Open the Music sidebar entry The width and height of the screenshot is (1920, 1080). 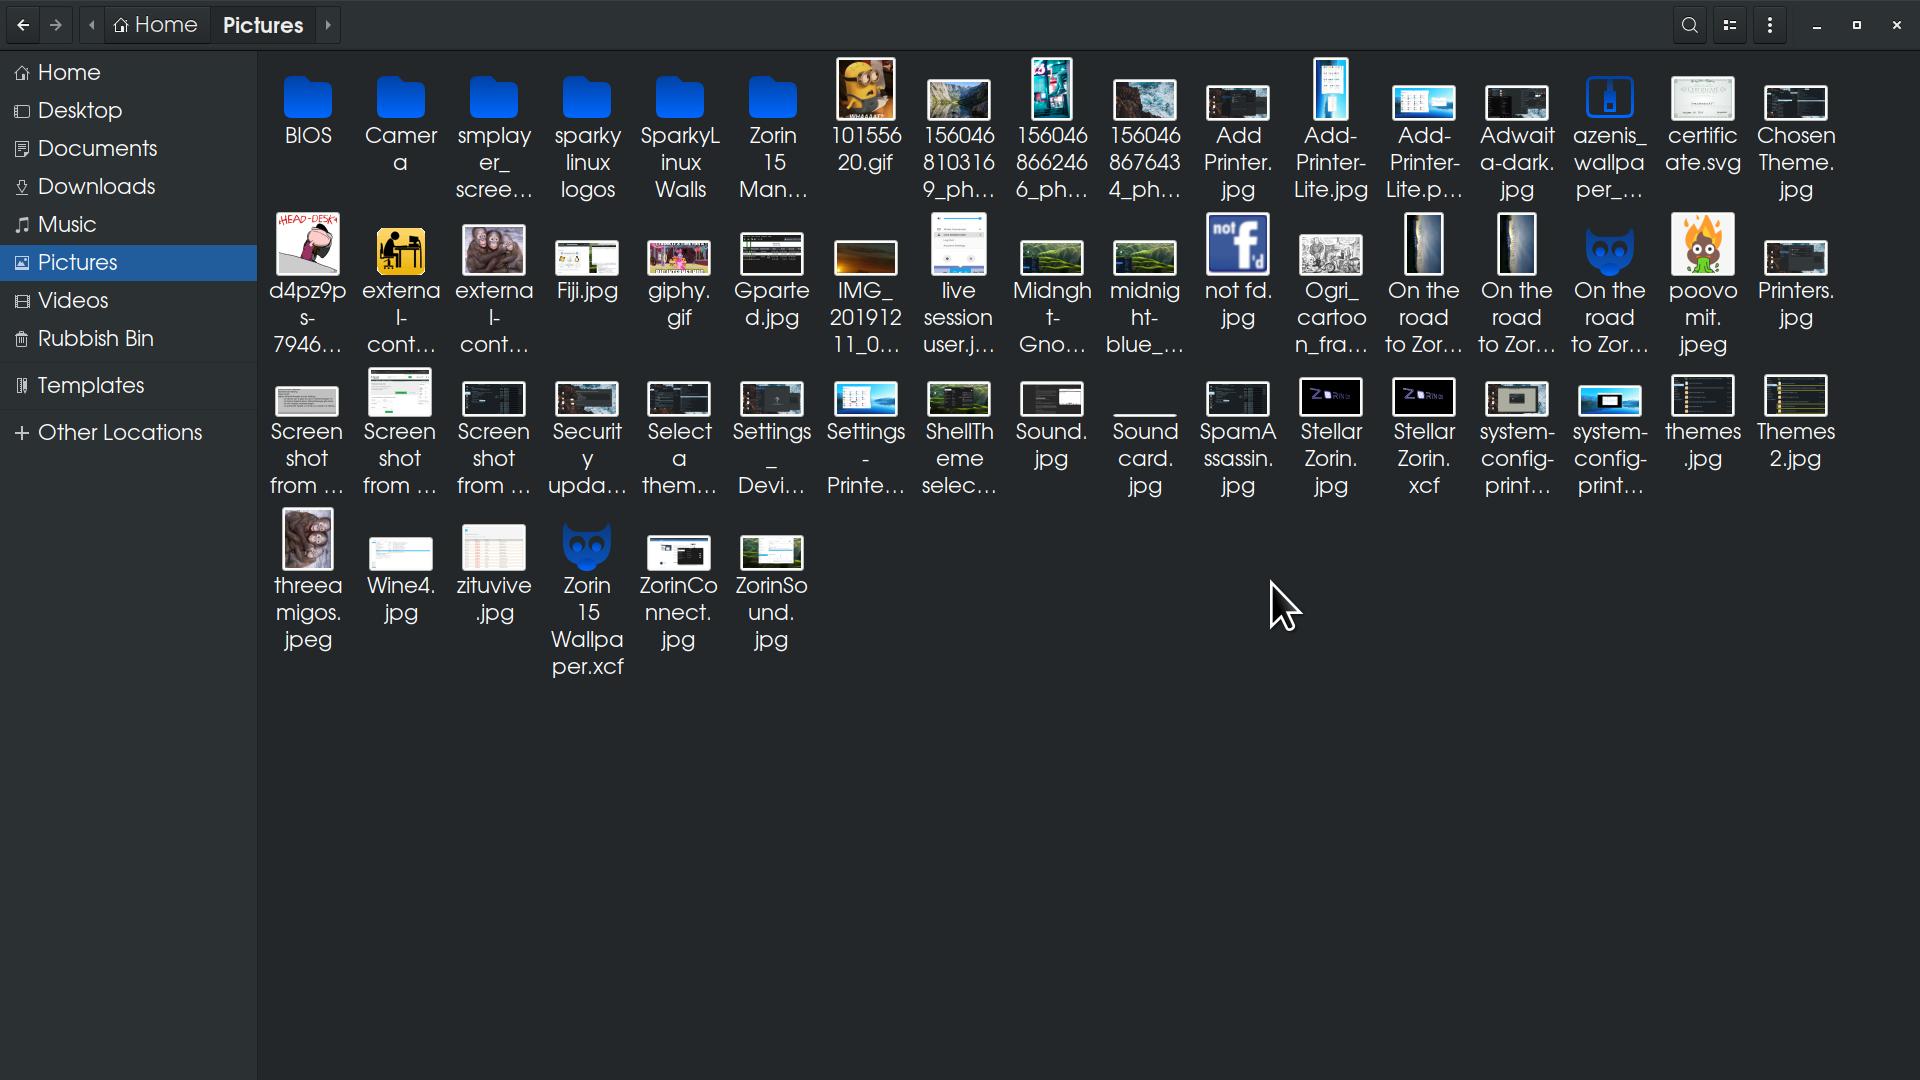coord(67,225)
